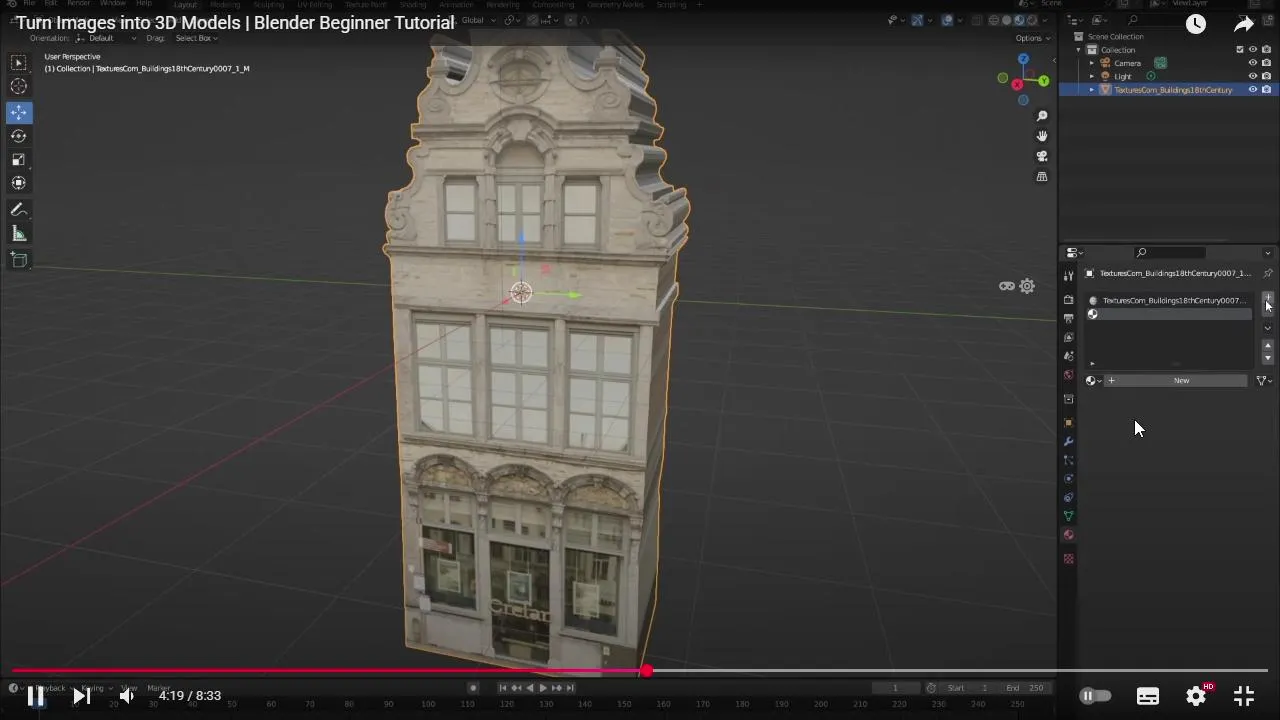Uncheck the Collection exclude checkbox

pos(1240,50)
